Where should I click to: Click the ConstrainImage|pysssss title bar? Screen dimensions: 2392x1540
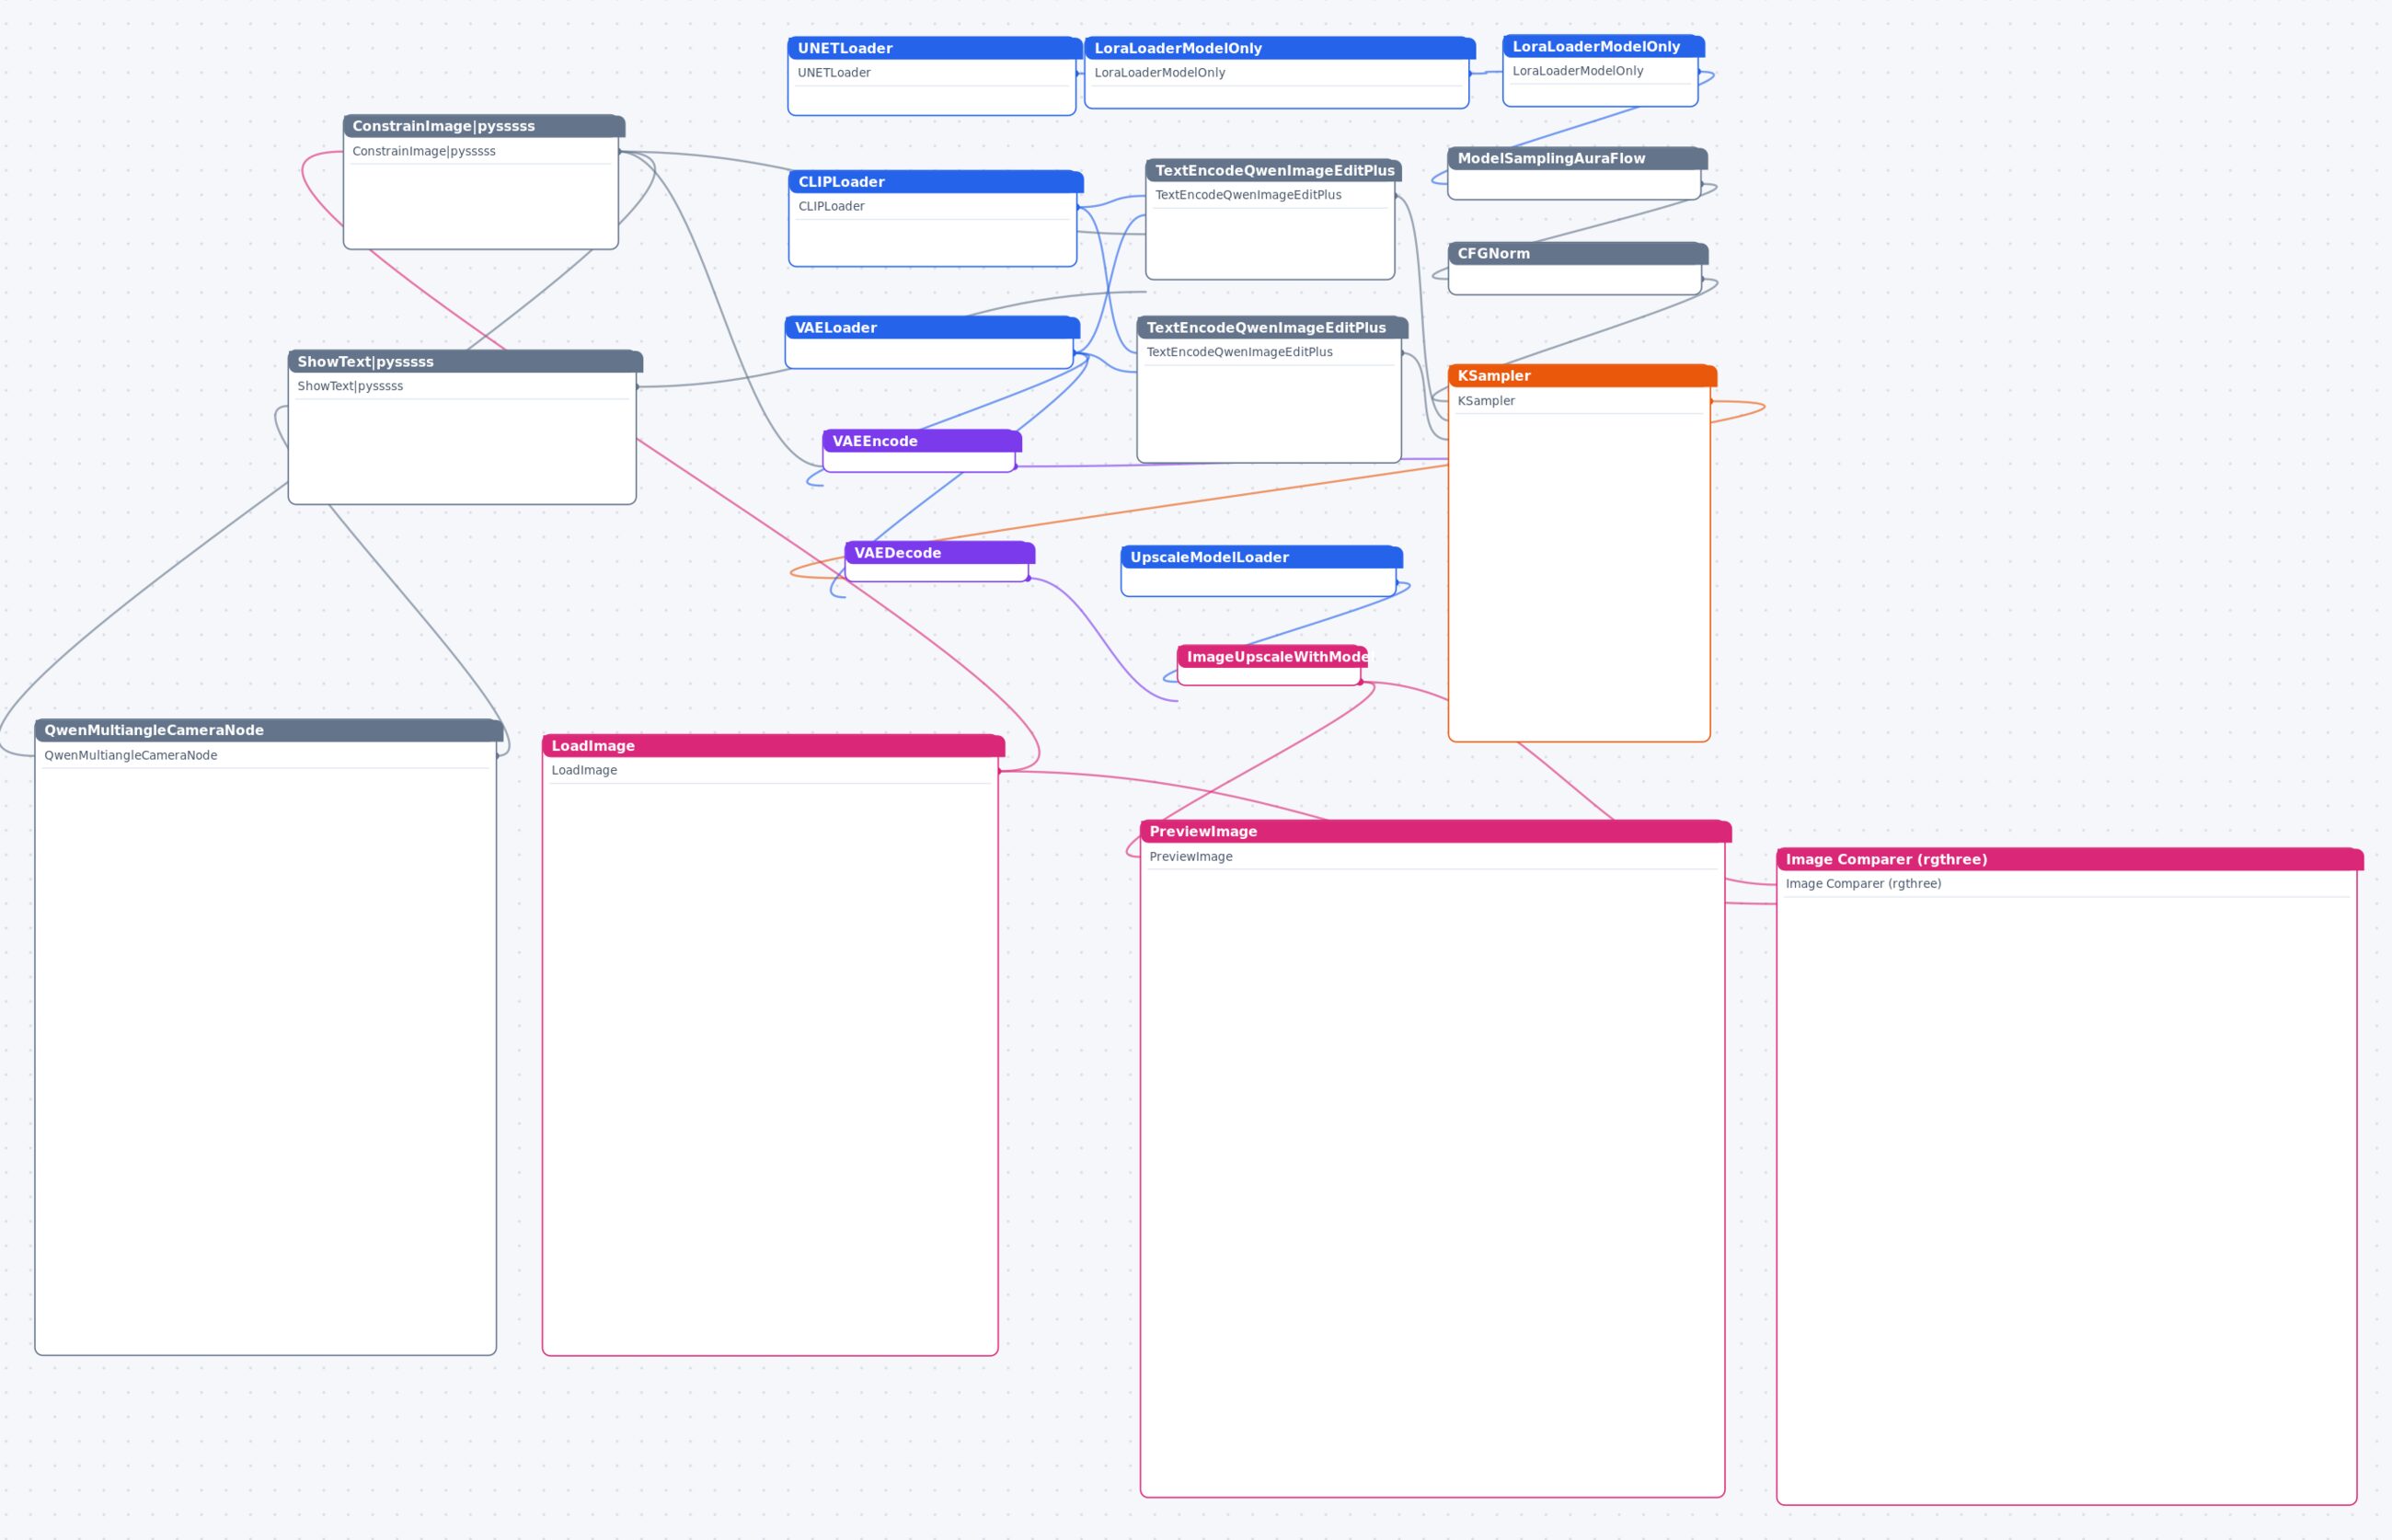point(484,126)
